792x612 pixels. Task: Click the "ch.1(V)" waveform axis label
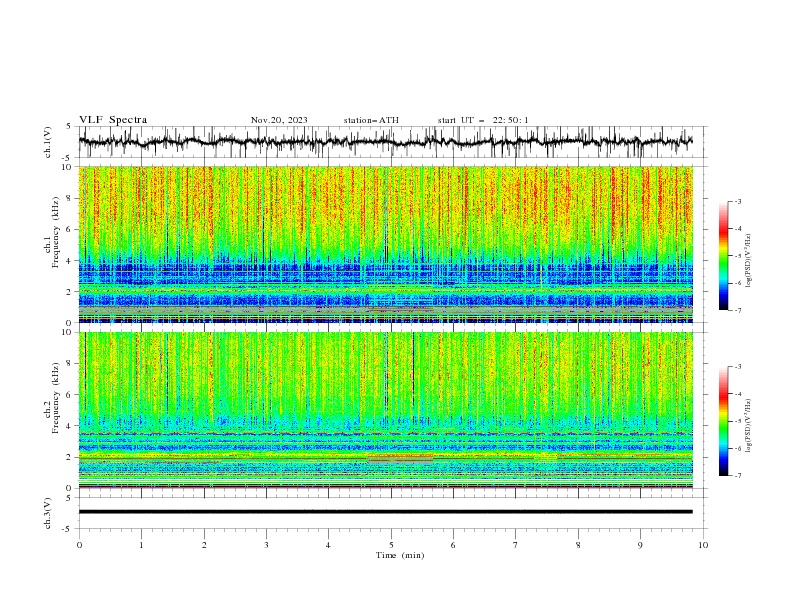click(x=48, y=142)
